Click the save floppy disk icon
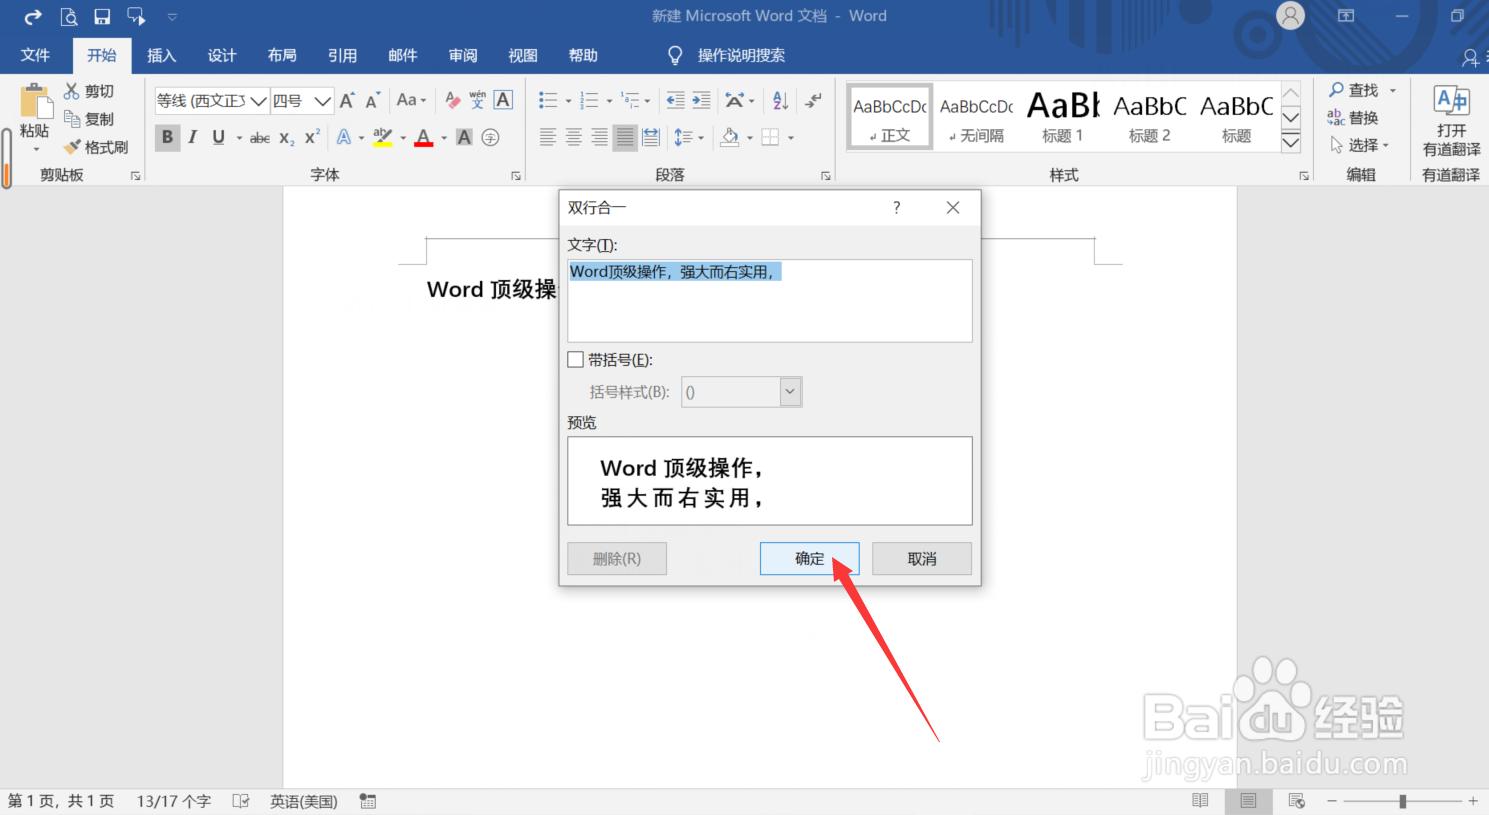 pyautogui.click(x=102, y=17)
